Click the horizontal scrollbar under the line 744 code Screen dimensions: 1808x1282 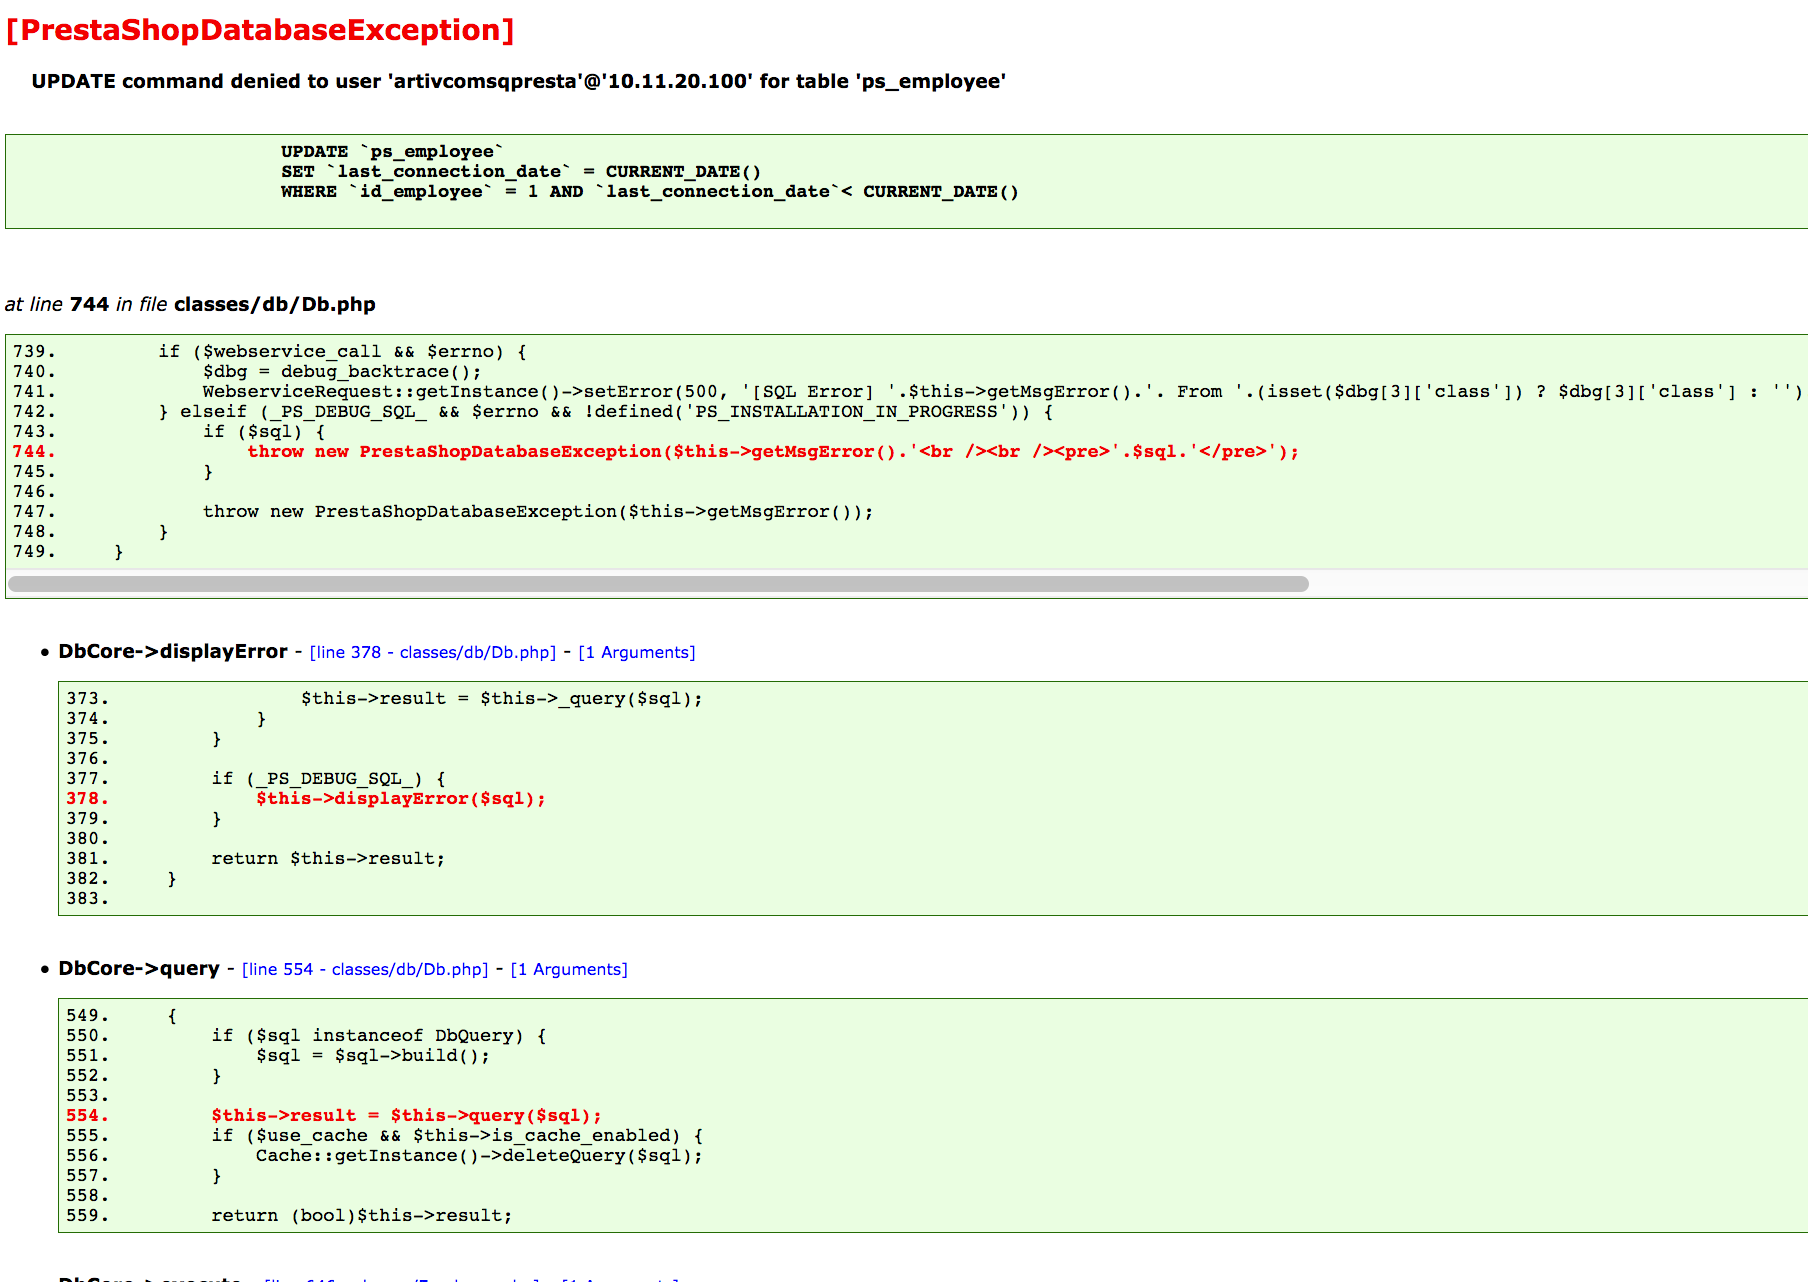coord(658,584)
